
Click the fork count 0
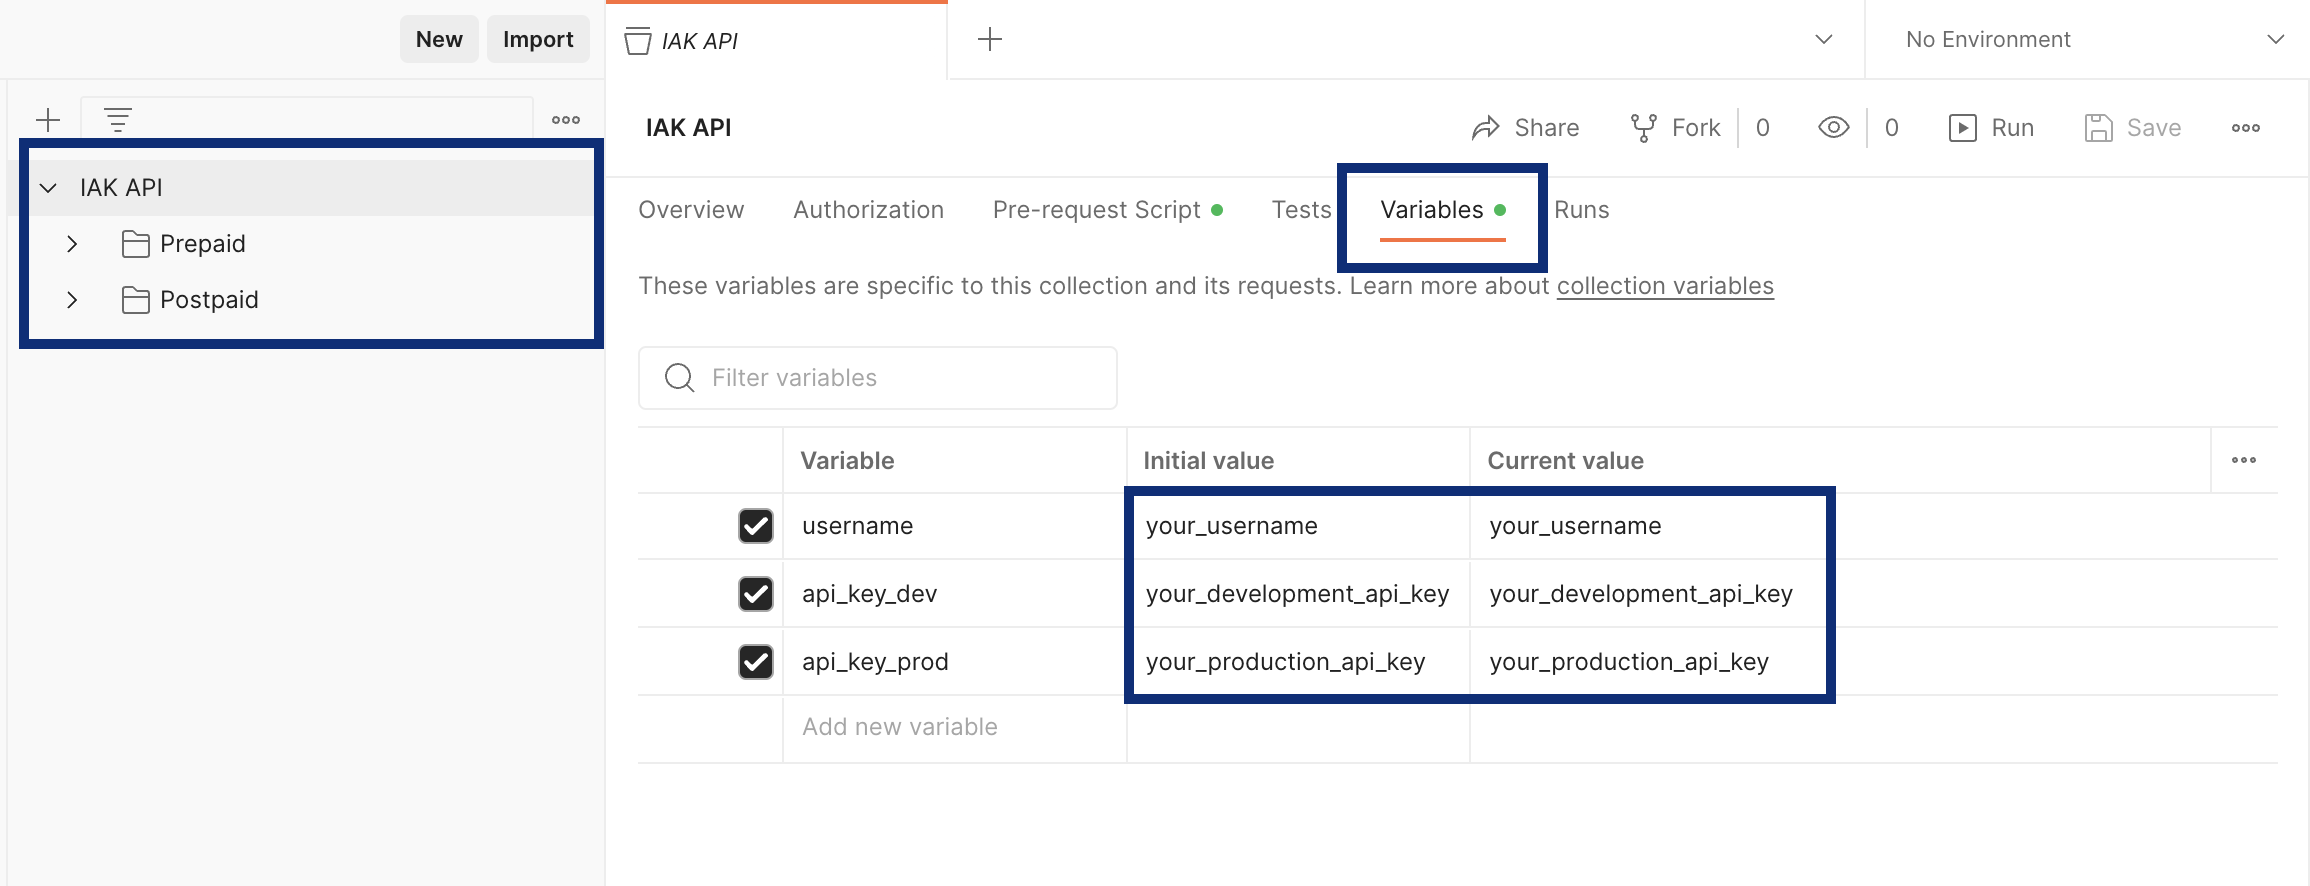point(1763,128)
